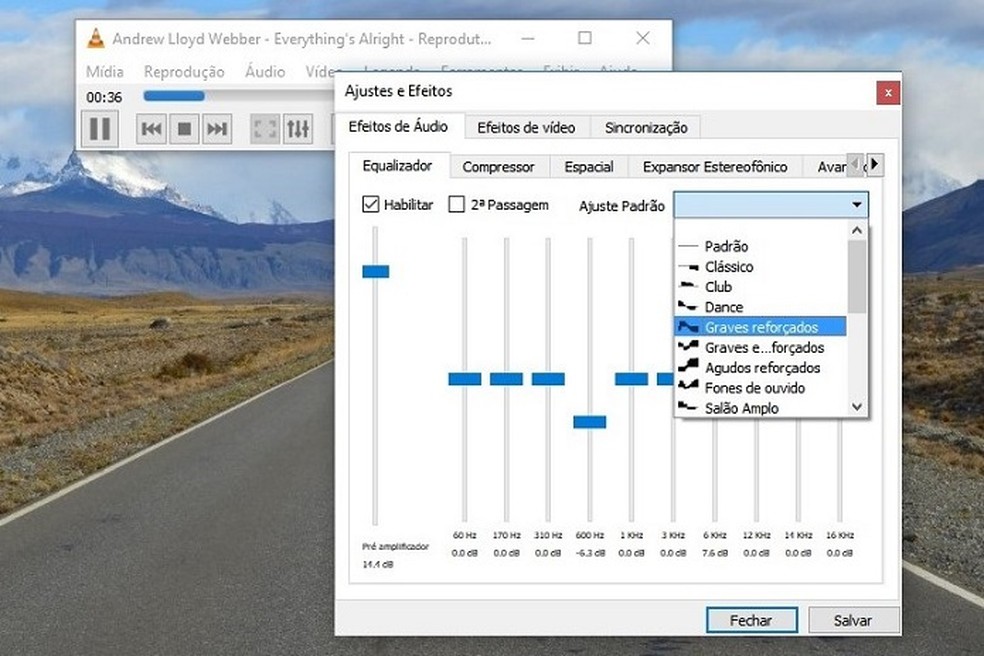
Task: Click the VLC cone icon
Action: coord(97,38)
